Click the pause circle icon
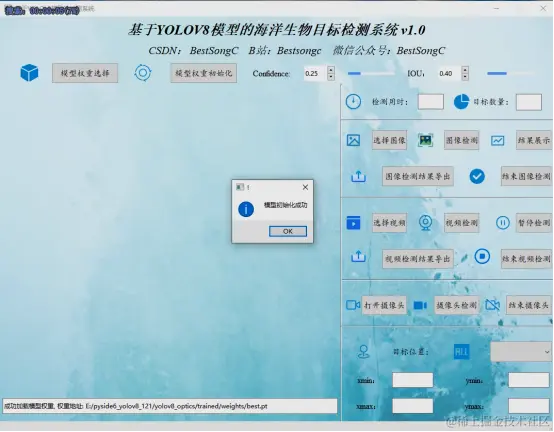Viewport: 554px width, 432px height. coord(503,223)
